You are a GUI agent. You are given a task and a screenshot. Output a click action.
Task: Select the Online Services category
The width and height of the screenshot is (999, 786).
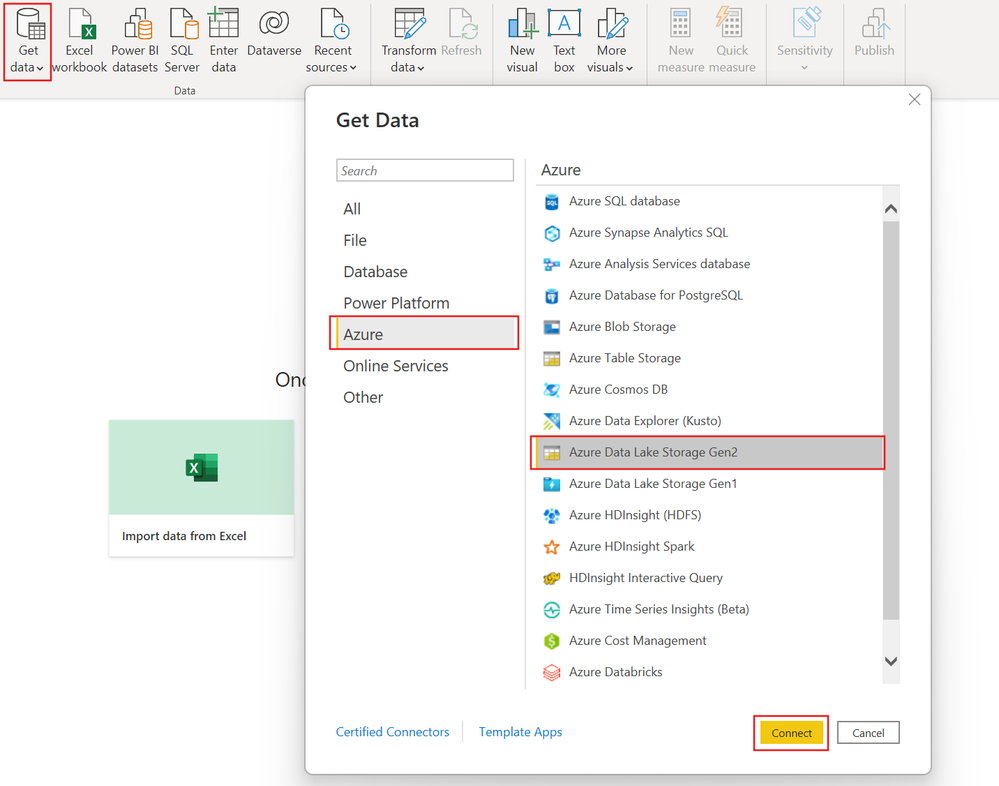pos(396,366)
